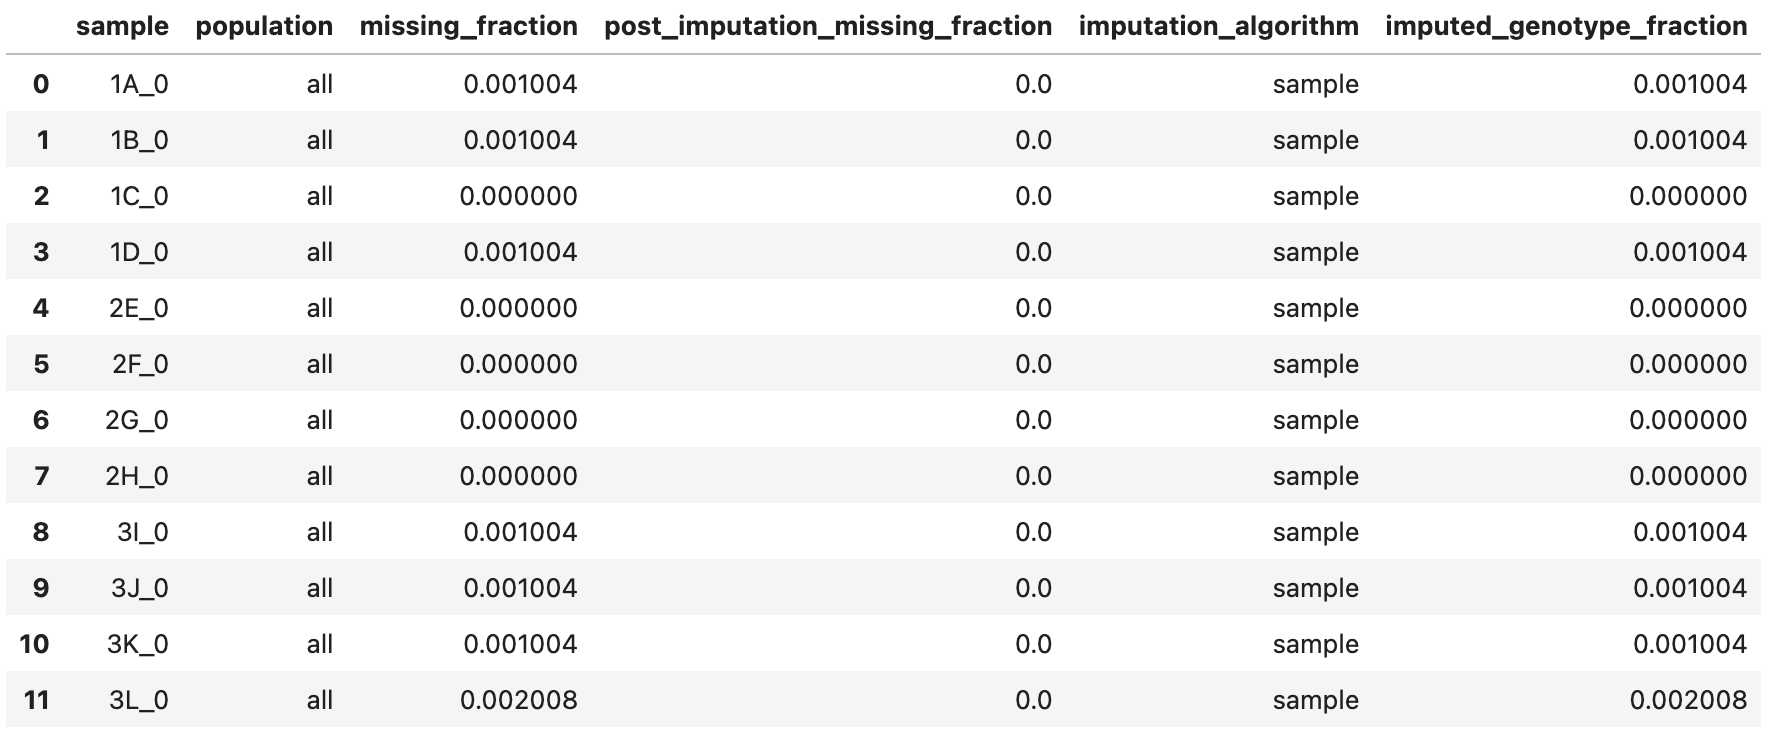The image size is (1784, 744).
Task: Click sample cell 2G_0
Action: tap(137, 420)
